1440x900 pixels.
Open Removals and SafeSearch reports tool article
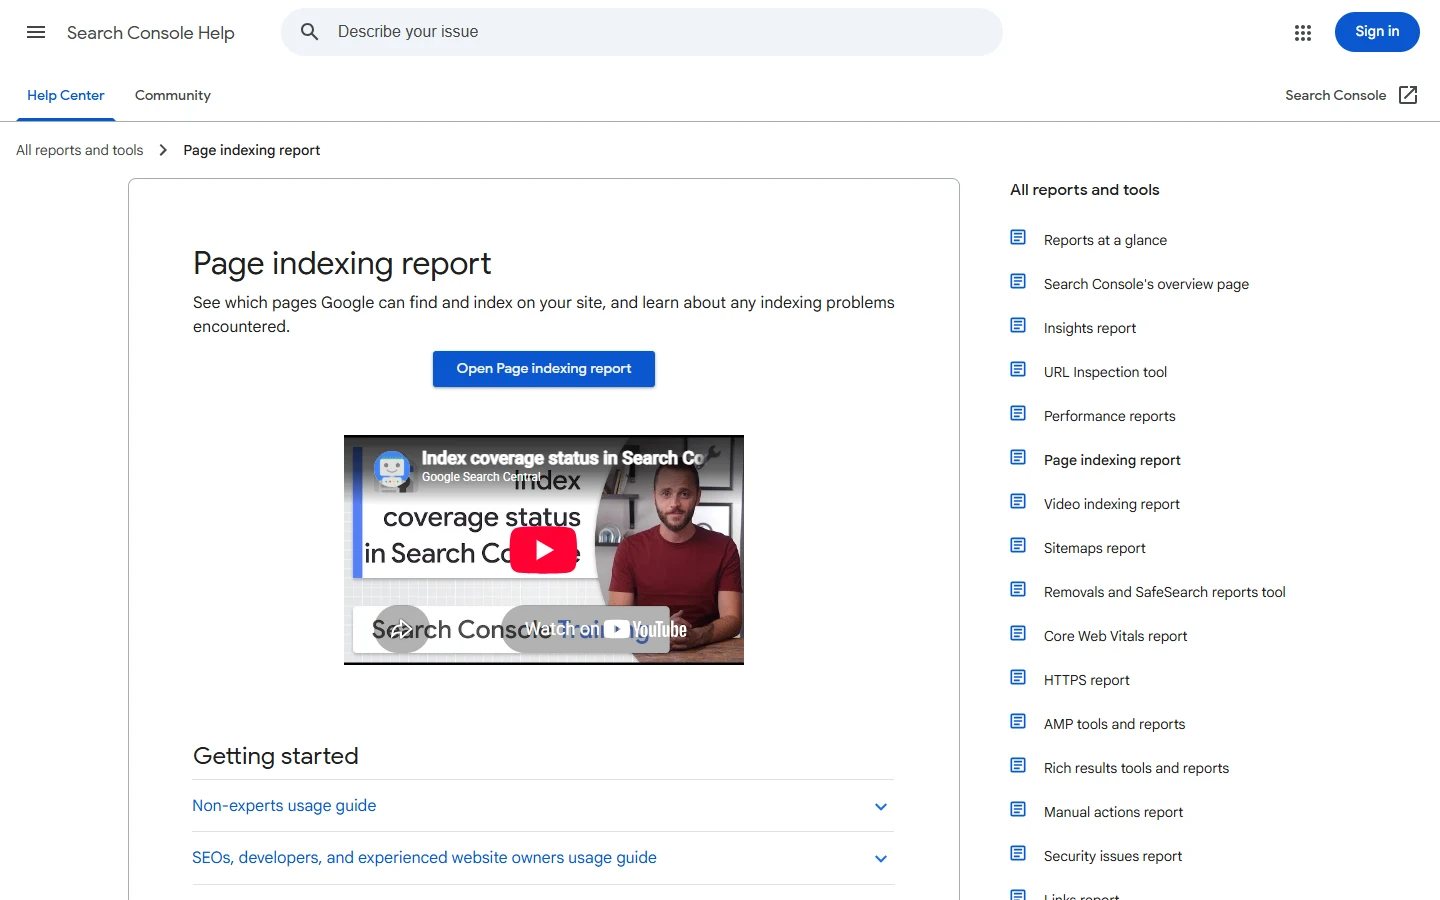tap(1165, 592)
